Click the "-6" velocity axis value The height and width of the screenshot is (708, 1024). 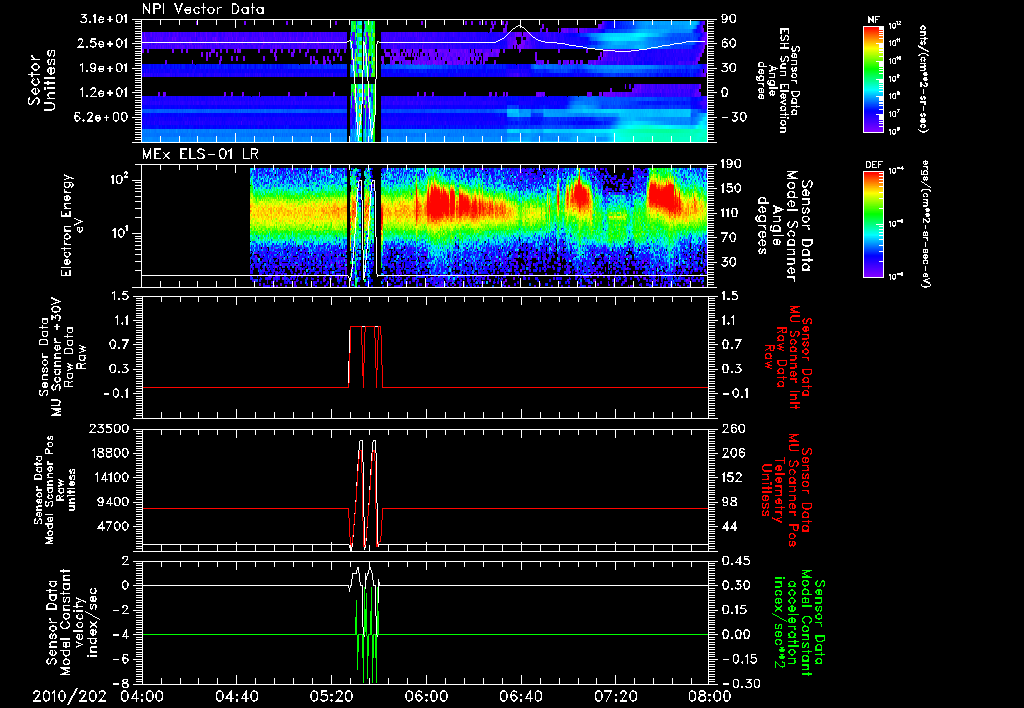pyautogui.click(x=120, y=659)
